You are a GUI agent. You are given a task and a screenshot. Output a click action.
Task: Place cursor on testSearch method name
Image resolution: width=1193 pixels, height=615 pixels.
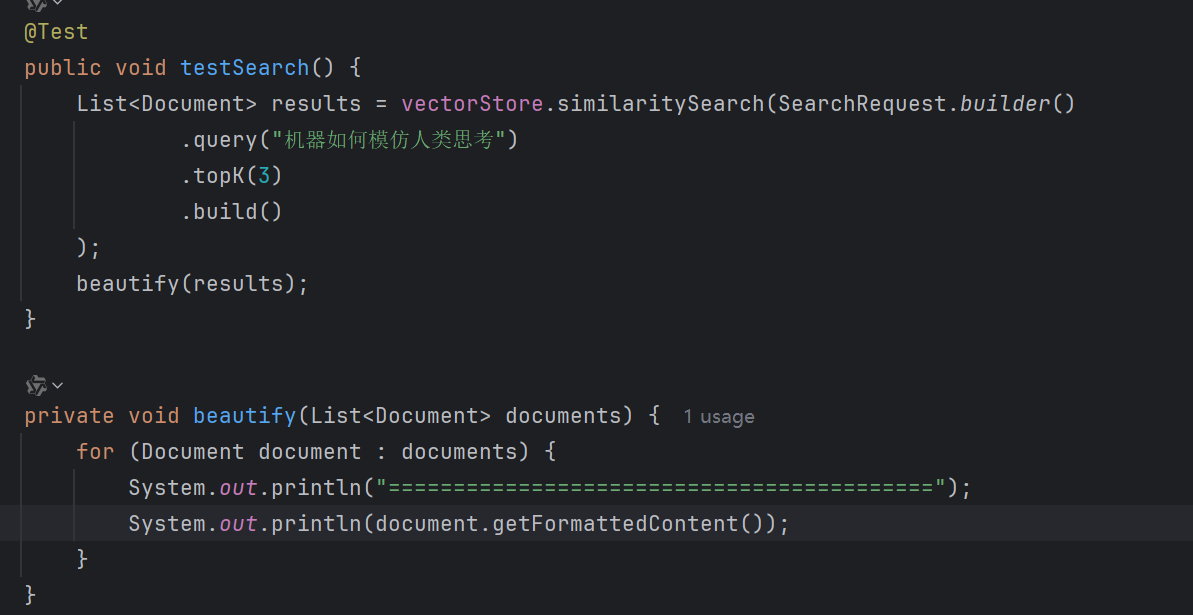coord(245,68)
